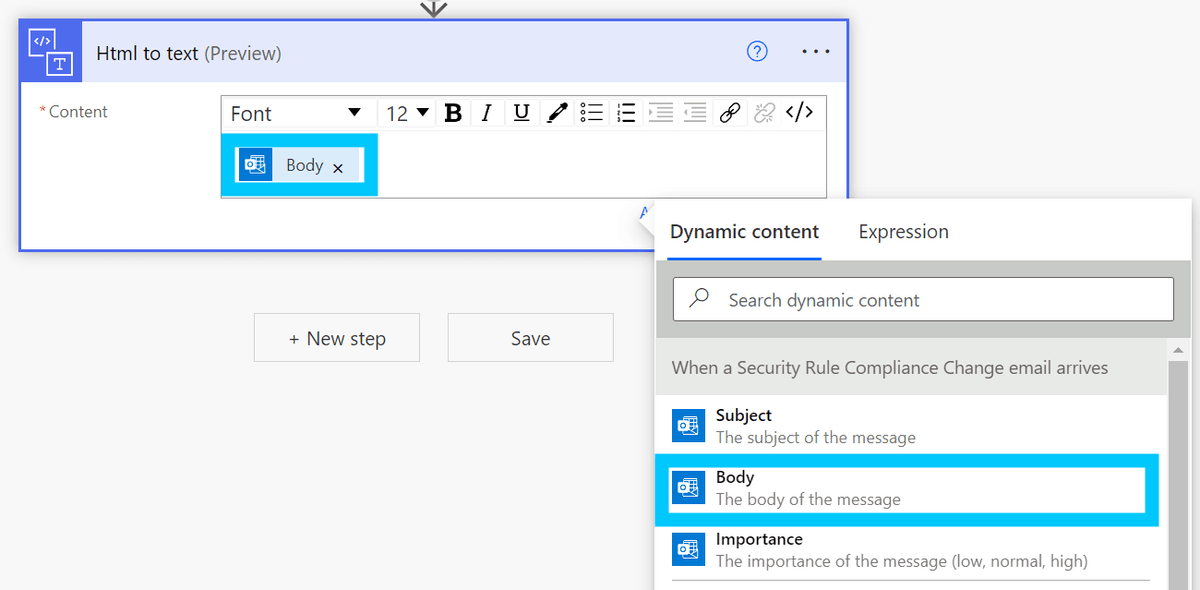This screenshot has width=1200, height=590.
Task: Switch to the Dynamic content tab
Action: [x=744, y=231]
